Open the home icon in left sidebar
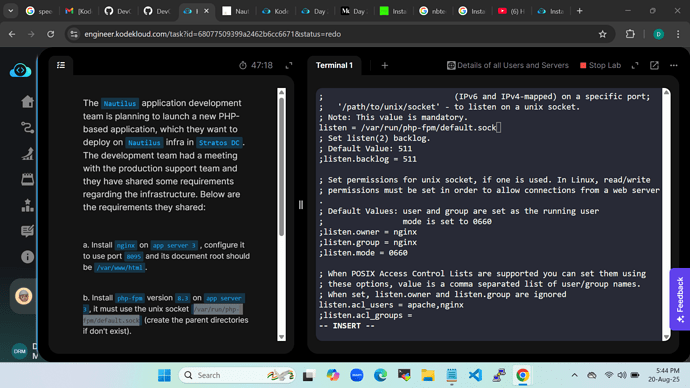This screenshot has height=388, width=690. tap(27, 102)
